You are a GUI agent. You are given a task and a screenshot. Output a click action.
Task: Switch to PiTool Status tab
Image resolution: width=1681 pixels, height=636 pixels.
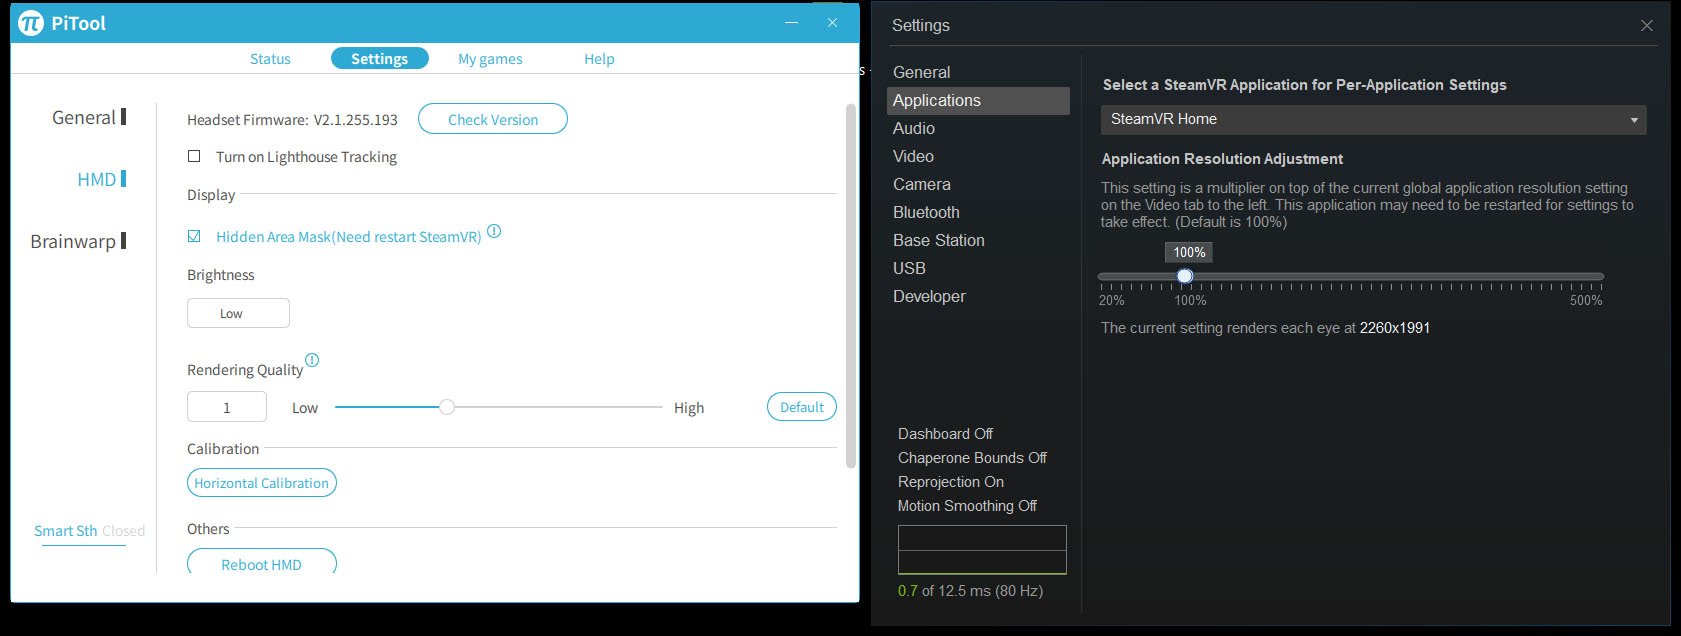(x=270, y=59)
